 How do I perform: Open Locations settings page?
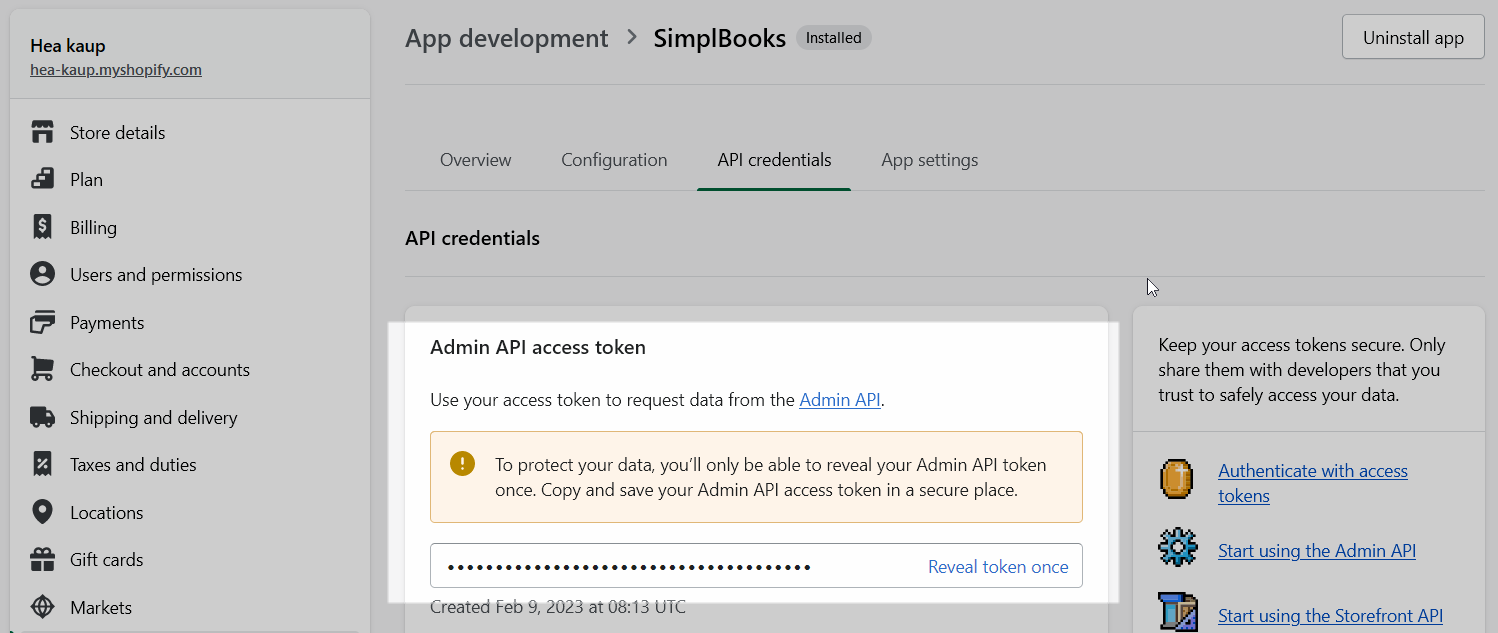(x=106, y=513)
